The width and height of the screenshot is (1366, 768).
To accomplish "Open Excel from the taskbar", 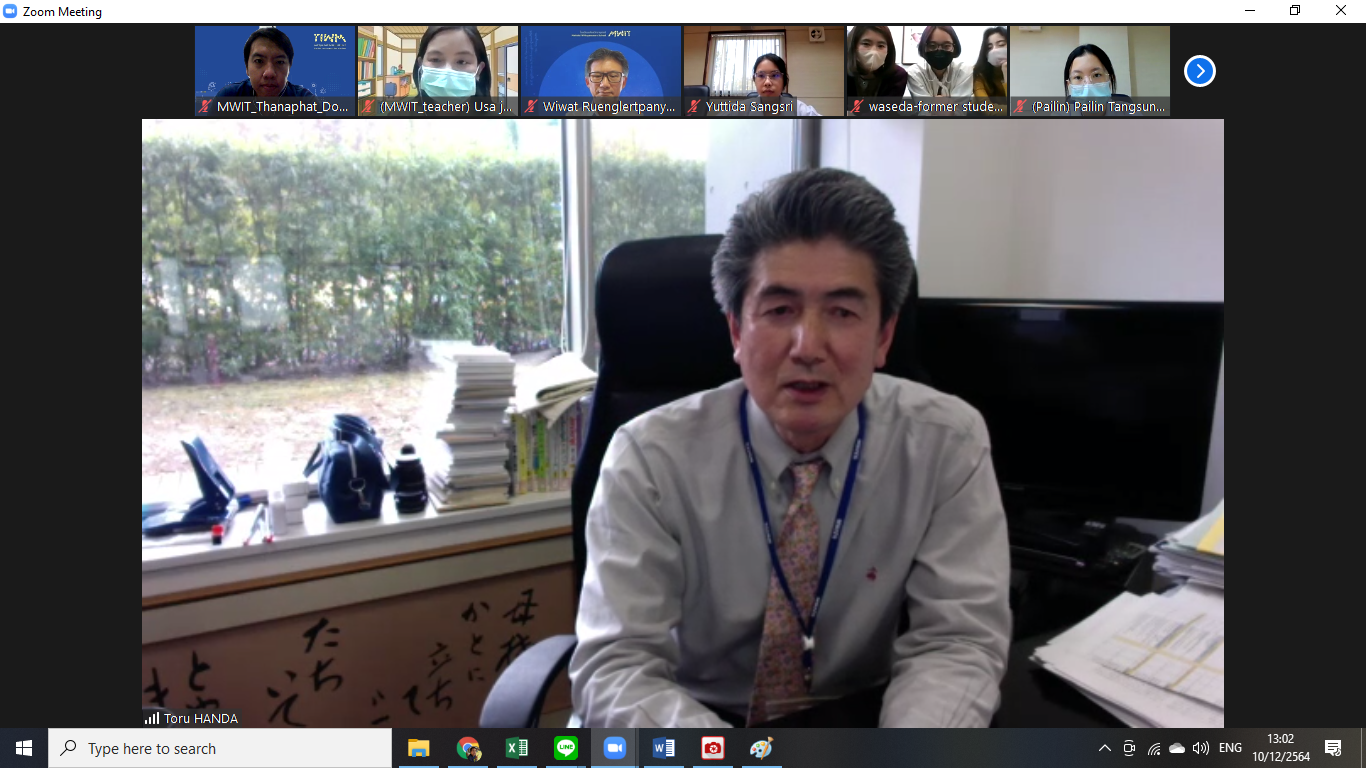I will tap(517, 748).
